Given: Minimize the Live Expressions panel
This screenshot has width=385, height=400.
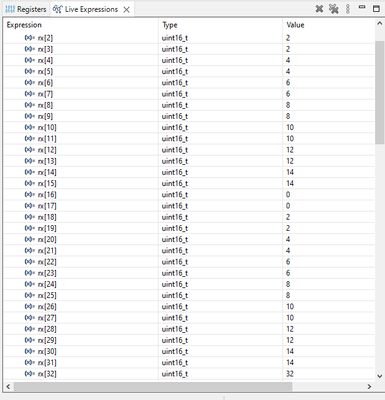Looking at the screenshot, I should (x=362, y=7).
